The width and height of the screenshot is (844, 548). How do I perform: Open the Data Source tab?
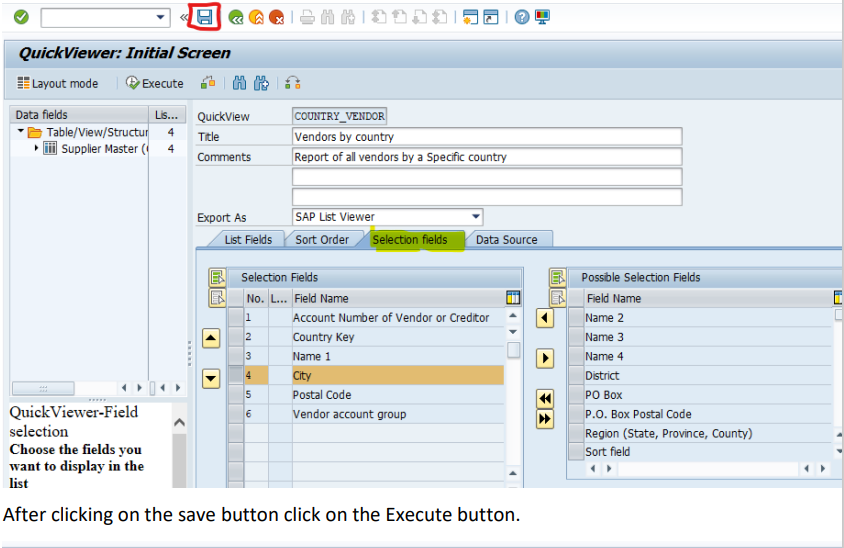(x=507, y=240)
